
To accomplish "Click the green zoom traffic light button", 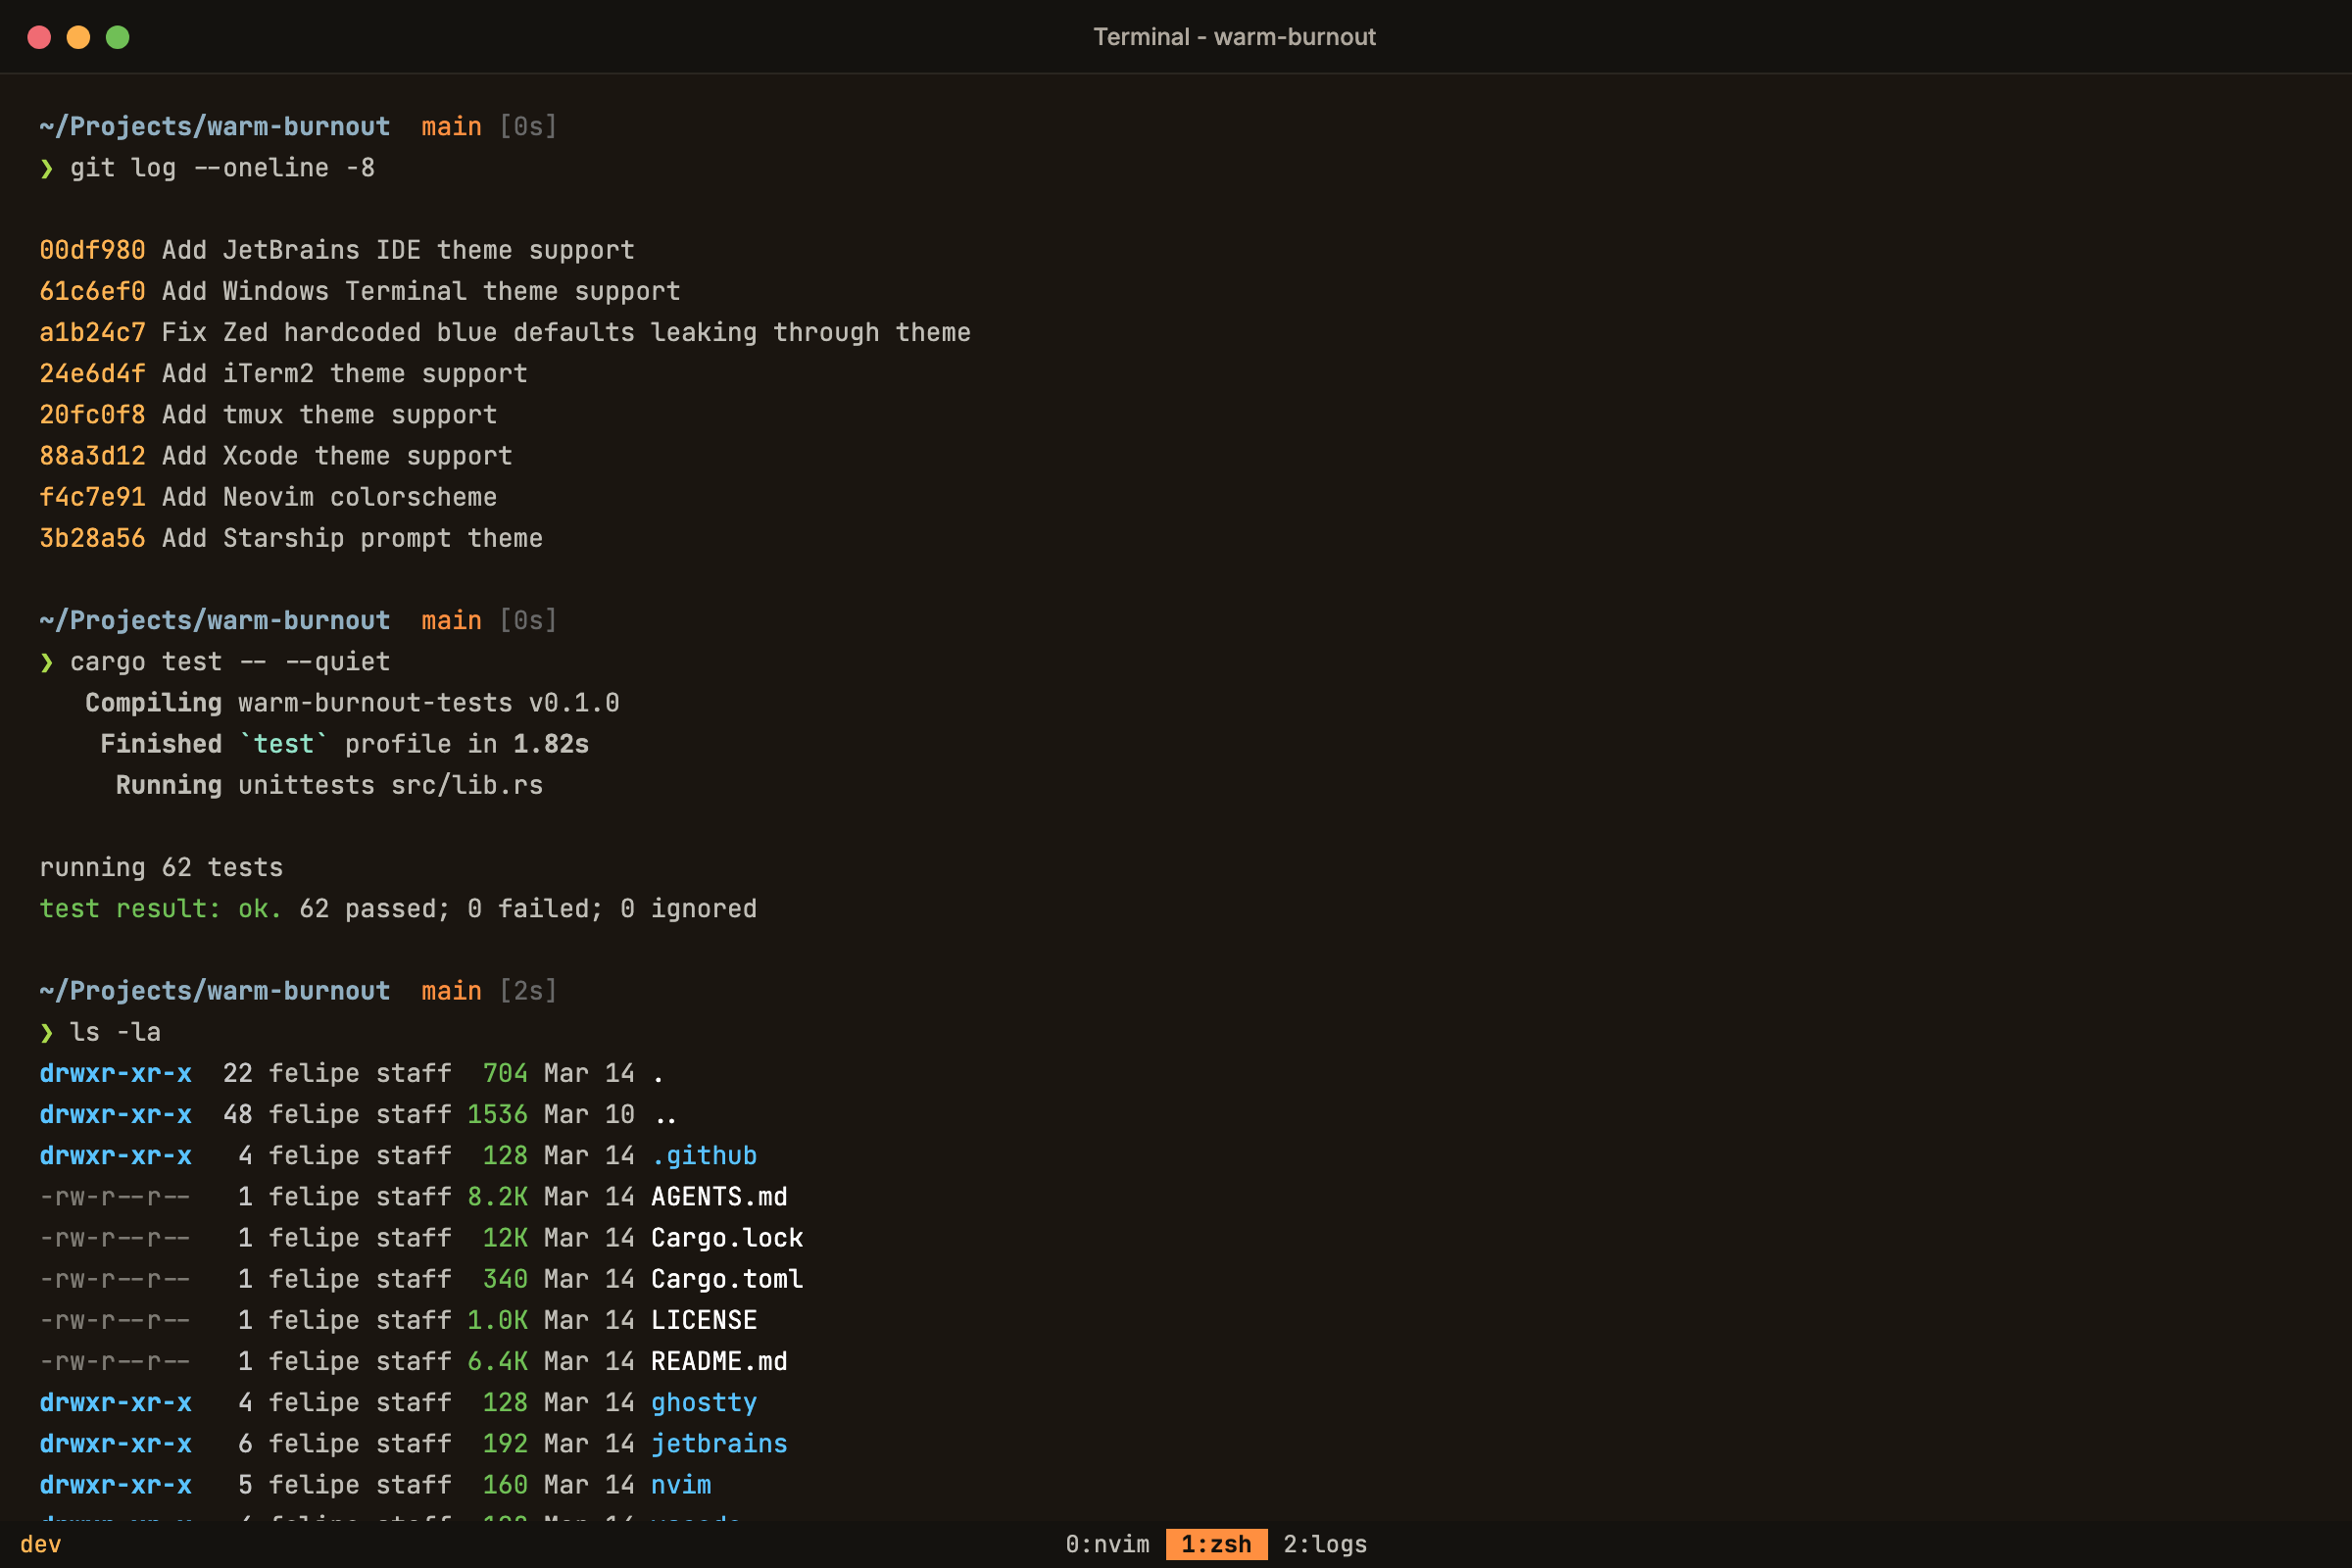I will (x=118, y=37).
